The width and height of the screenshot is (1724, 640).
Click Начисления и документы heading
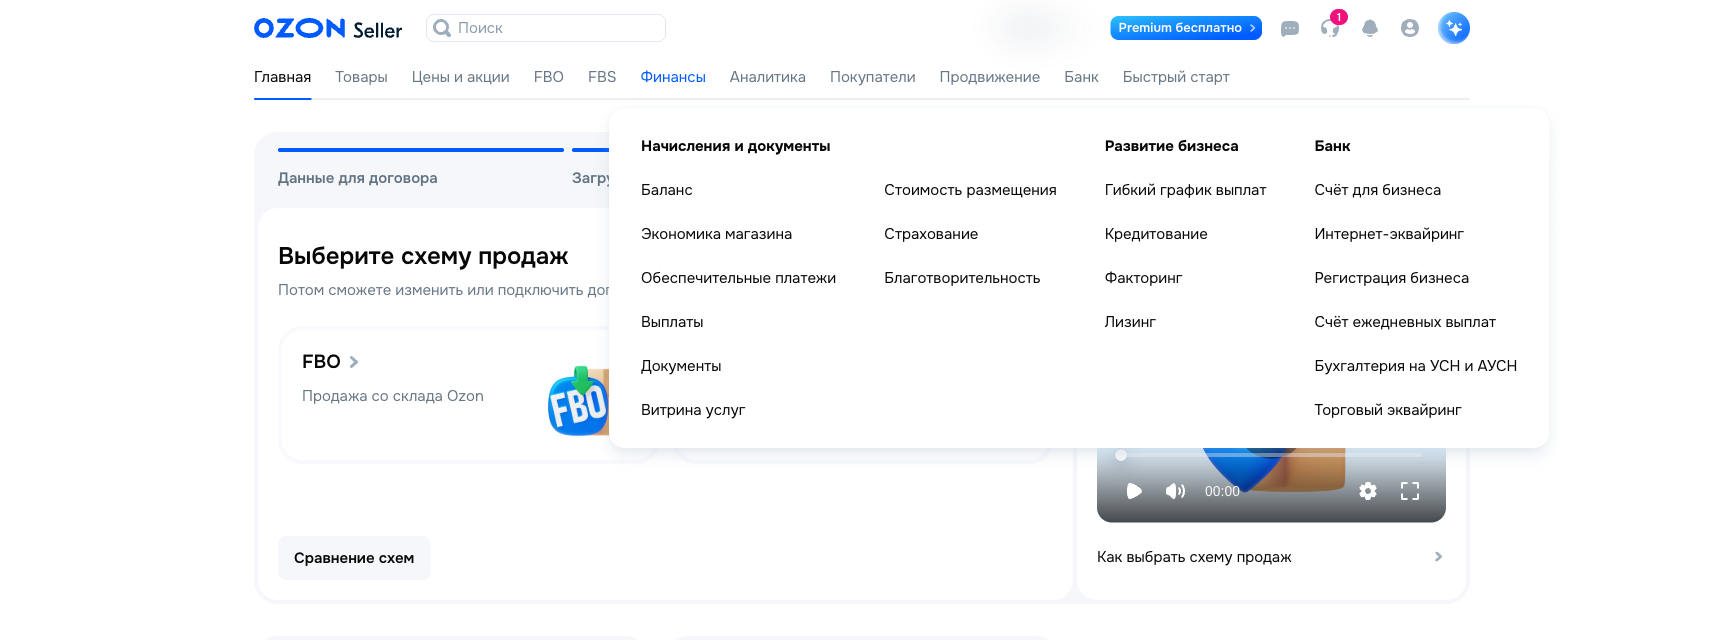pos(735,146)
